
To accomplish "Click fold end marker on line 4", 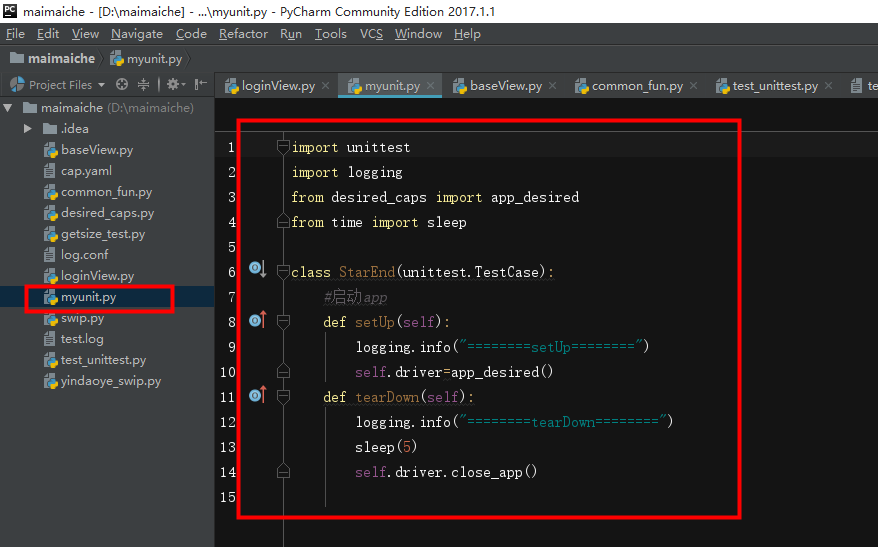I will pos(283,222).
